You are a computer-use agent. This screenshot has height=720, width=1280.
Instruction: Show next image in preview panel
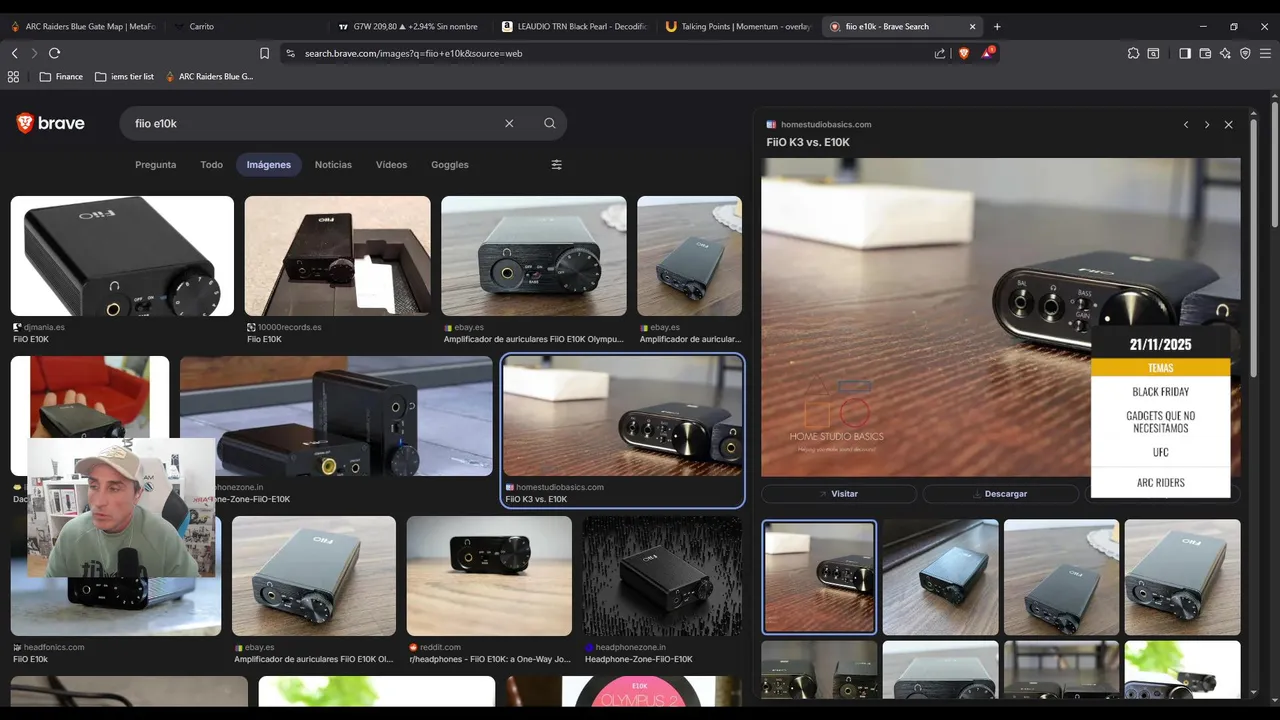click(x=1207, y=125)
